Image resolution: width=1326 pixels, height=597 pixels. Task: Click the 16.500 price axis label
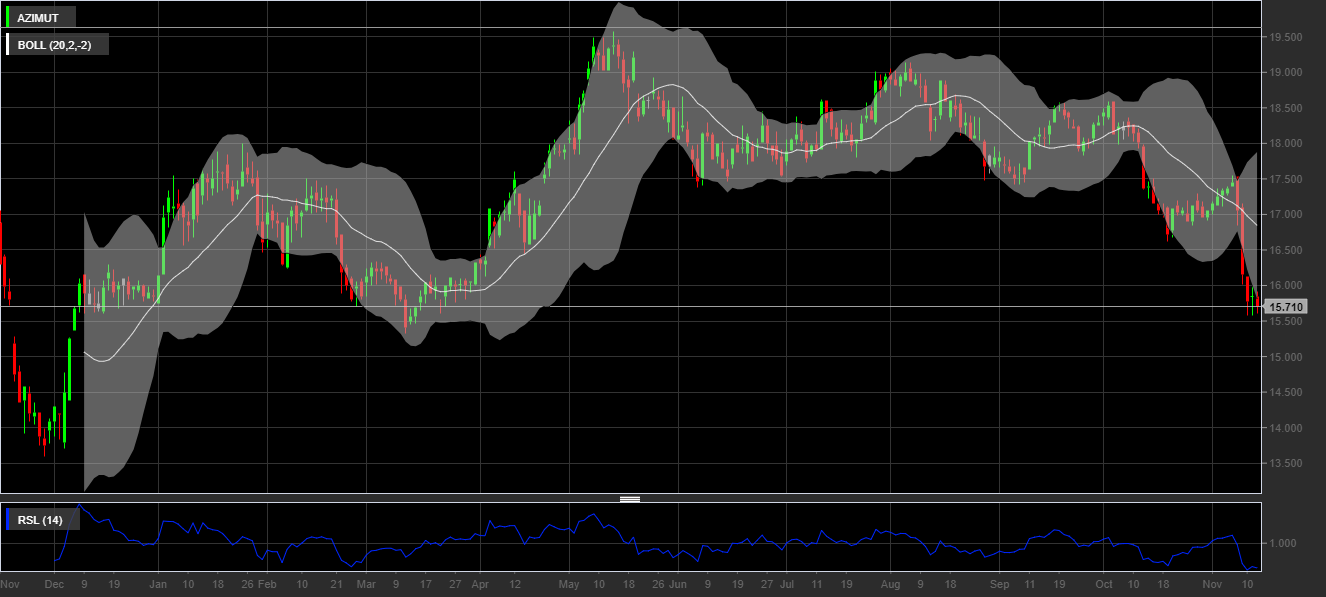click(1285, 250)
